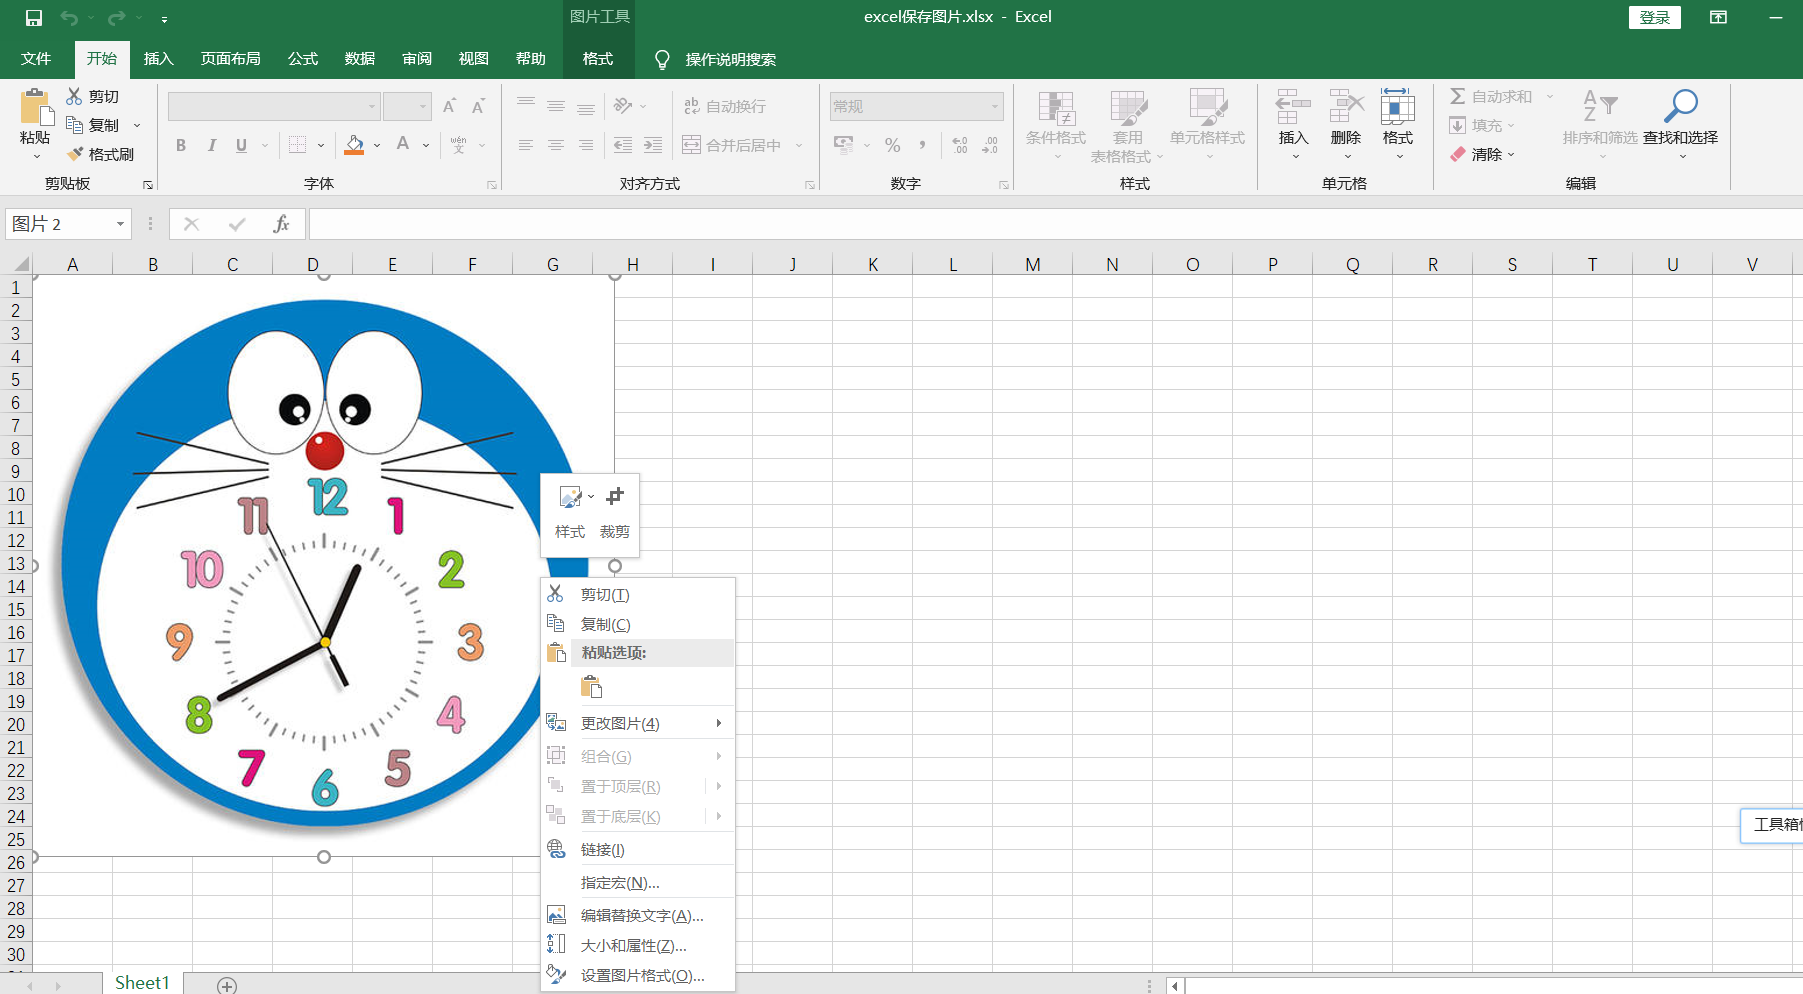The width and height of the screenshot is (1803, 994).
Task: Save the workbook with the floppy disk icon
Action: 34,18
